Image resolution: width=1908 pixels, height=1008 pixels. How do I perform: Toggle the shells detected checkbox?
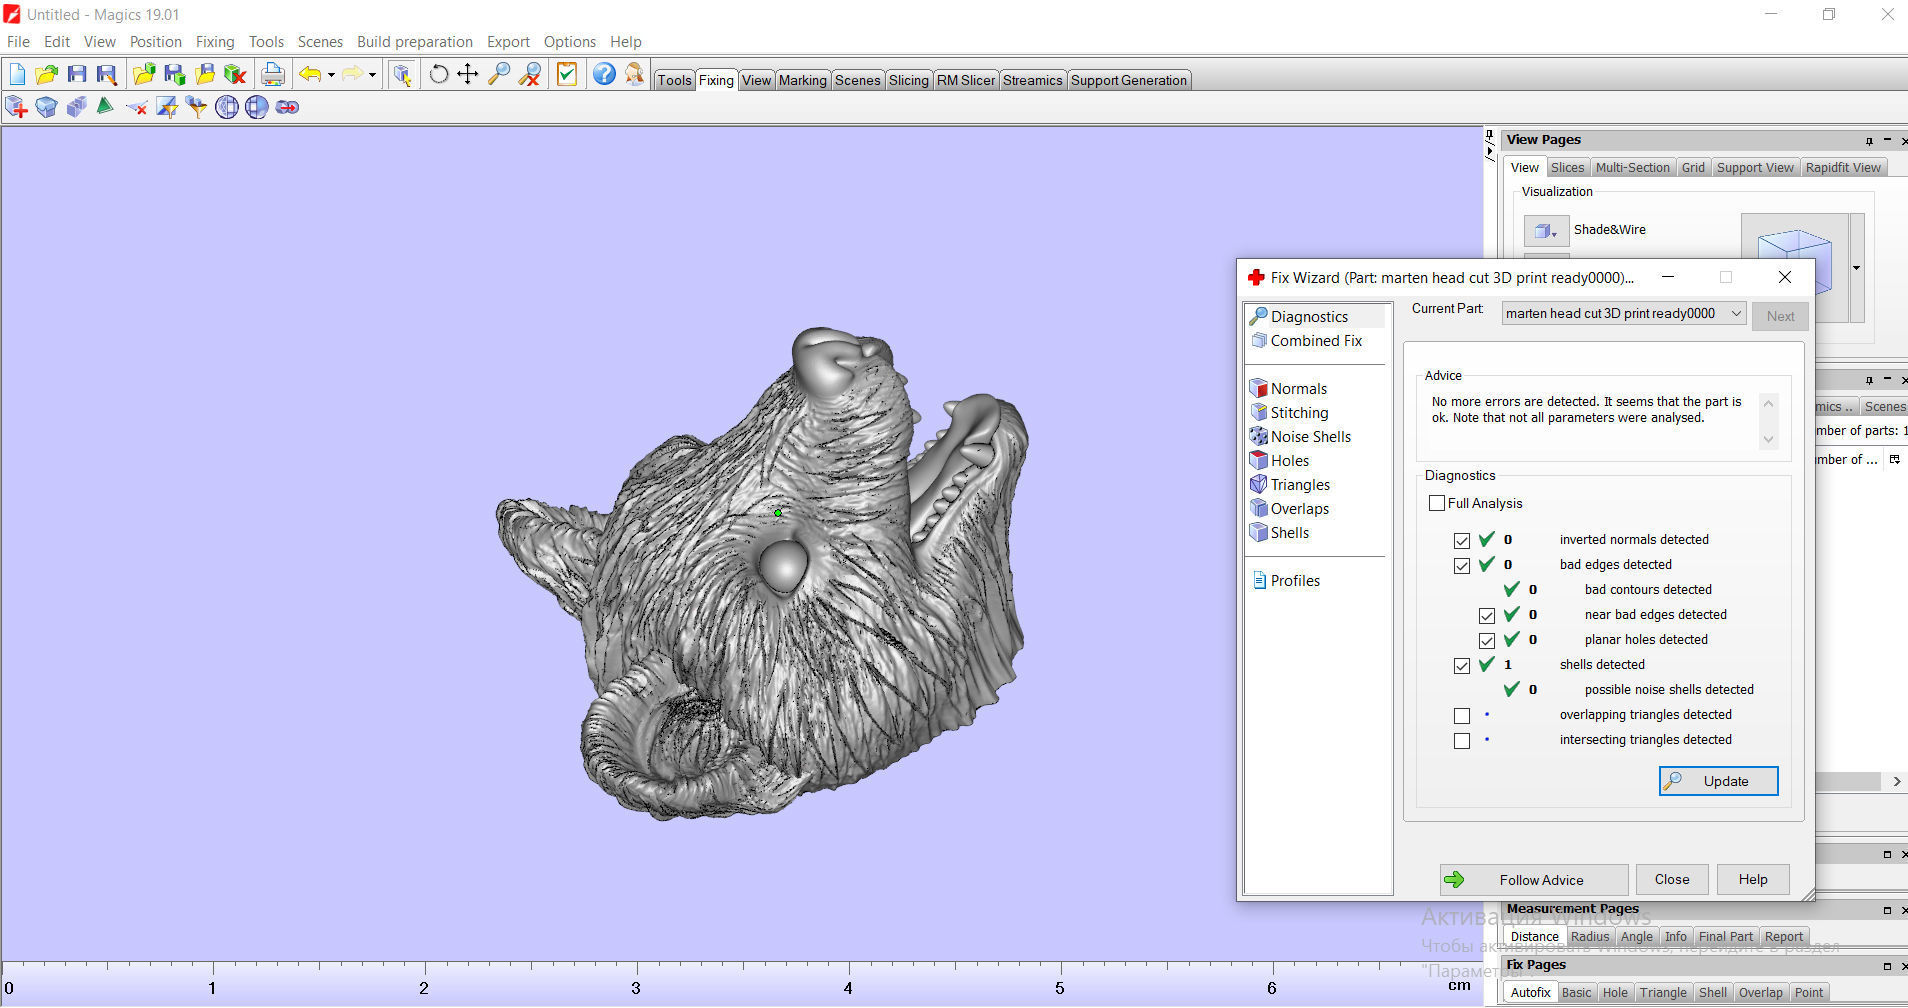pos(1462,665)
